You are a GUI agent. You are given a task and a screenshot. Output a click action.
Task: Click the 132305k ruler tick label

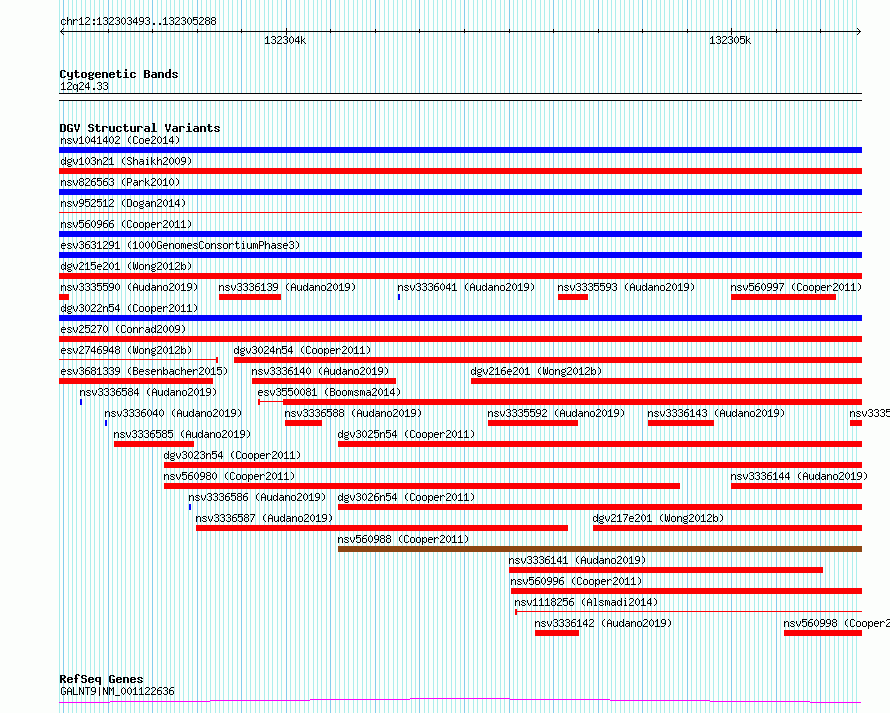[x=730, y=40]
